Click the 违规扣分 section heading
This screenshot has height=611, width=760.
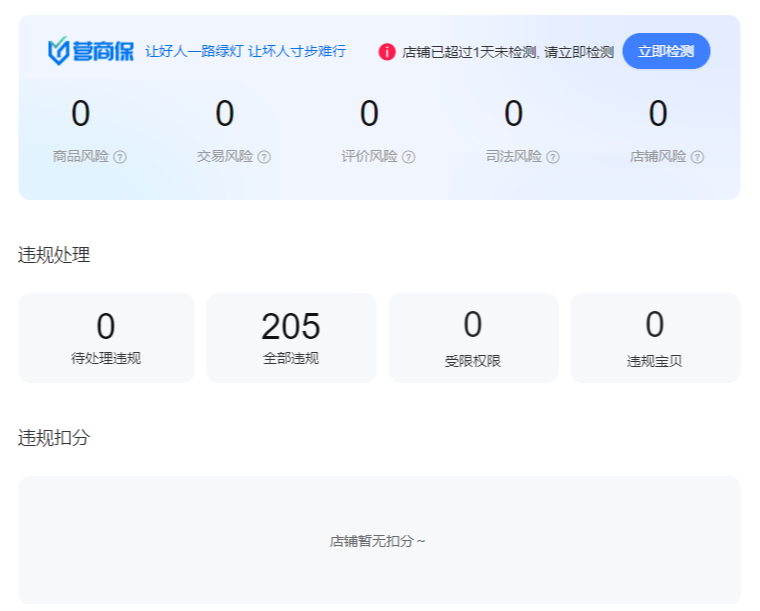tap(54, 438)
